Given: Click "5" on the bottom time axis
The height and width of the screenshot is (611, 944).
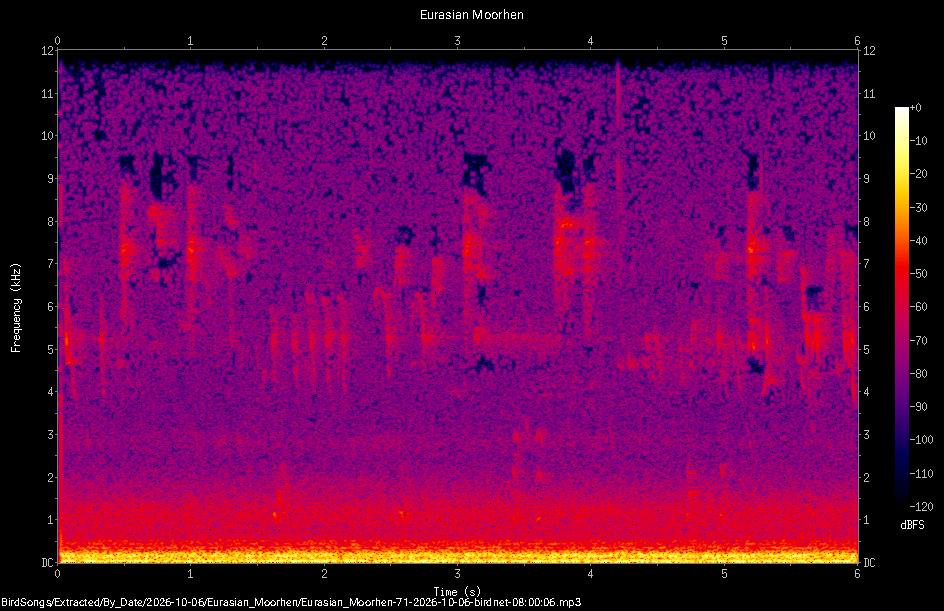Looking at the screenshot, I should pos(724,574).
